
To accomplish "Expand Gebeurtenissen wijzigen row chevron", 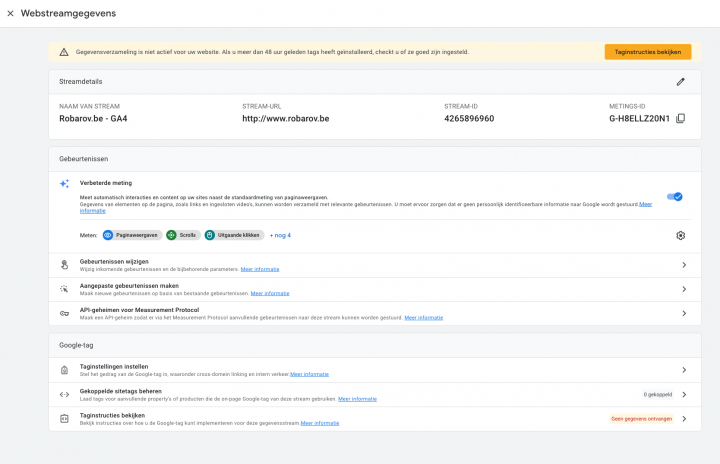I will [684, 265].
